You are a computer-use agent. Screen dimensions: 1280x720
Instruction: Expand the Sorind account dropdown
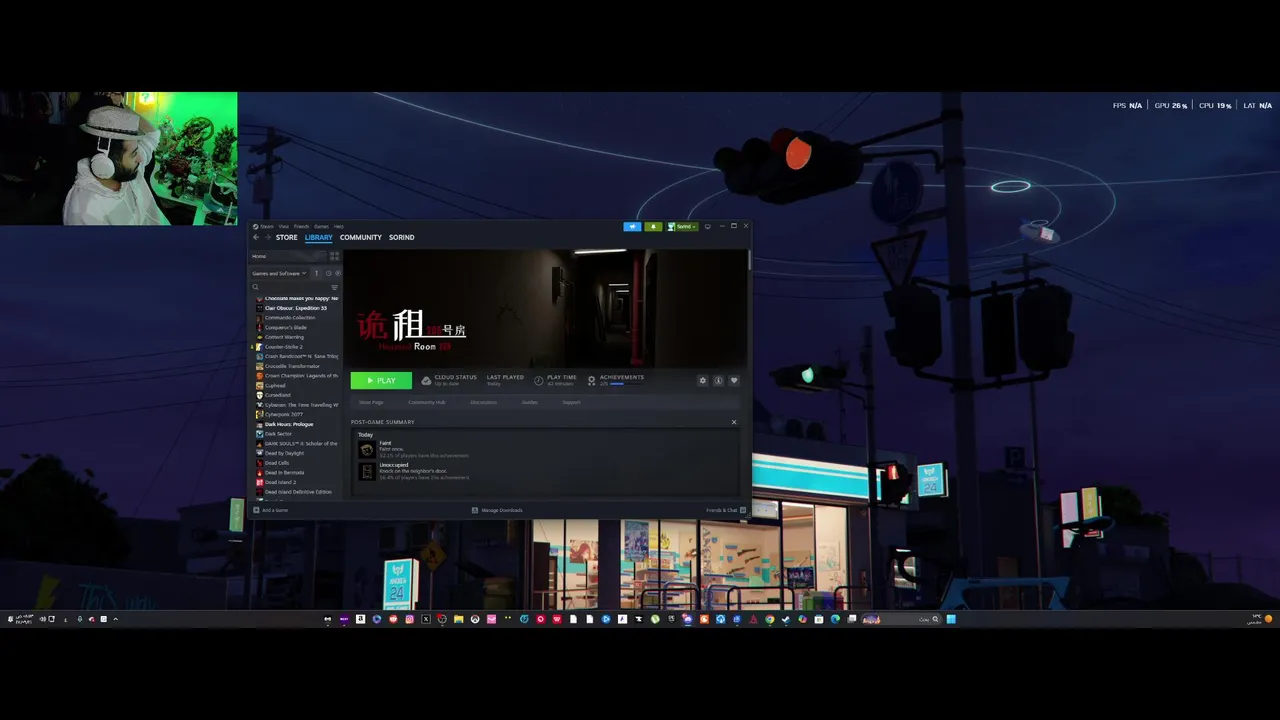coord(683,226)
